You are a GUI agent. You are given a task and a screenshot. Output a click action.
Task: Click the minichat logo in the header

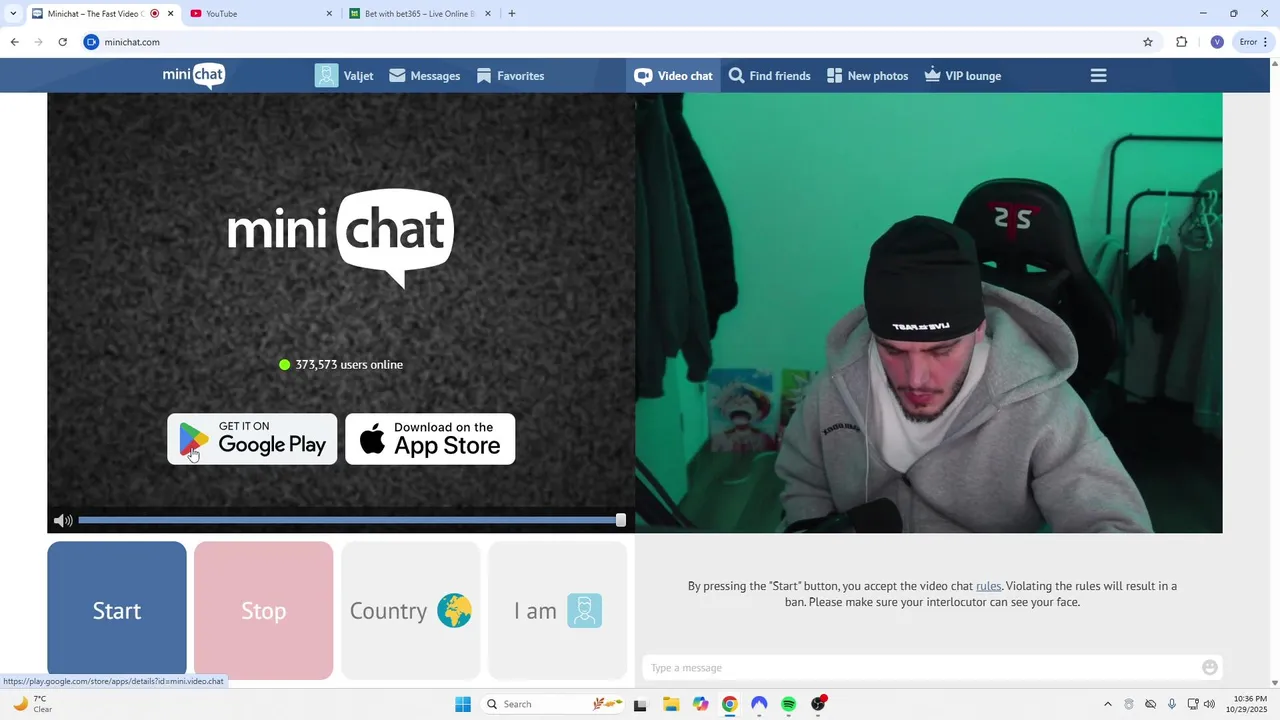pos(194,75)
